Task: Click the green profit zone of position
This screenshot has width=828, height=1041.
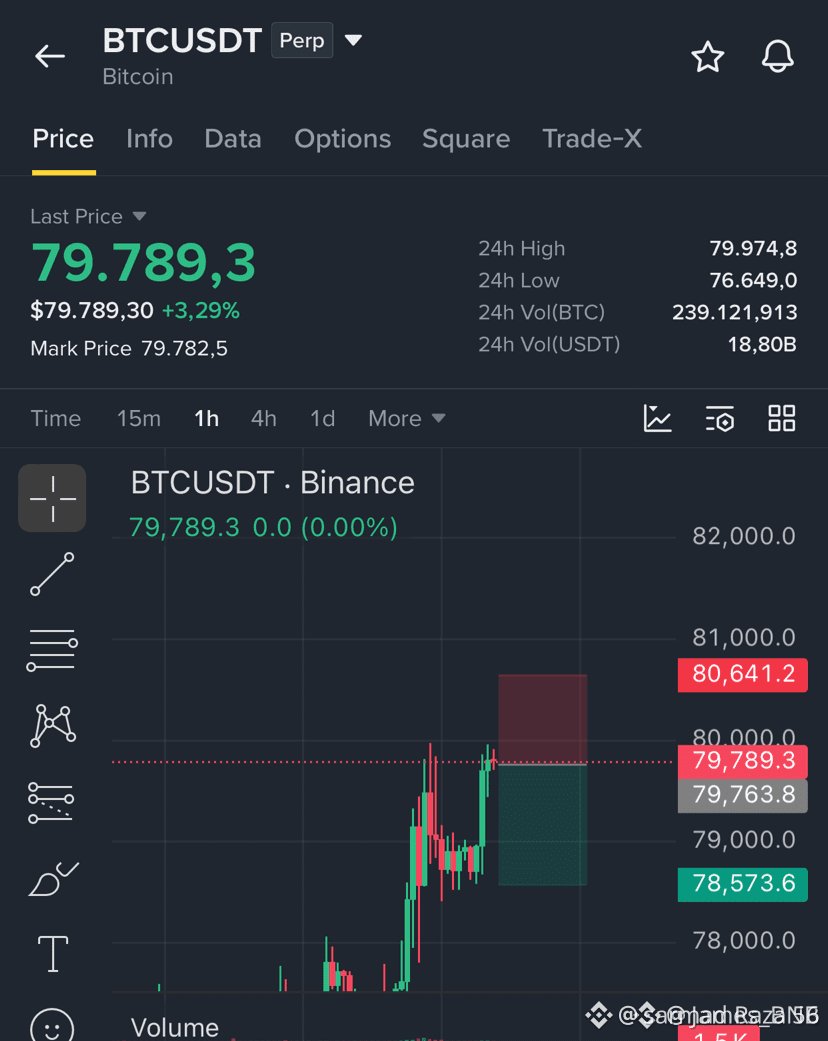Action: point(542,825)
